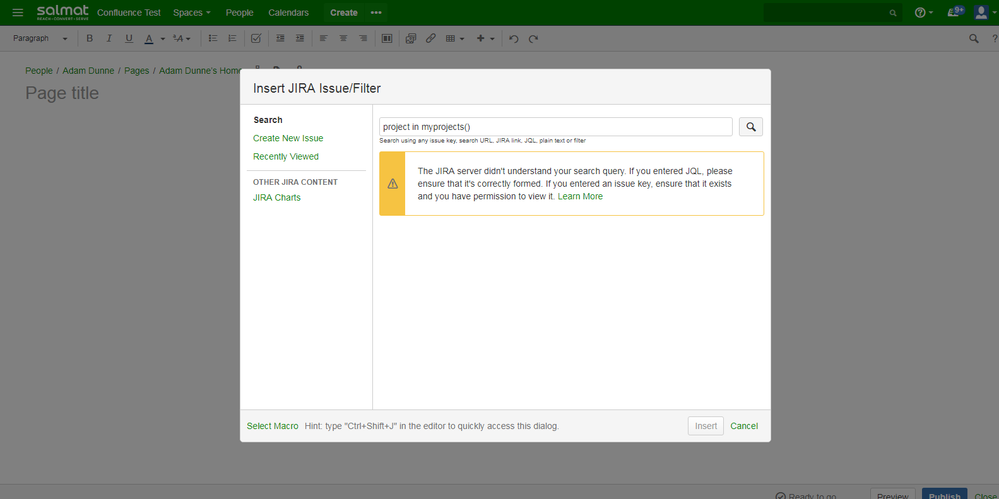
Task: Open the Create New Issue panel
Action: (288, 138)
